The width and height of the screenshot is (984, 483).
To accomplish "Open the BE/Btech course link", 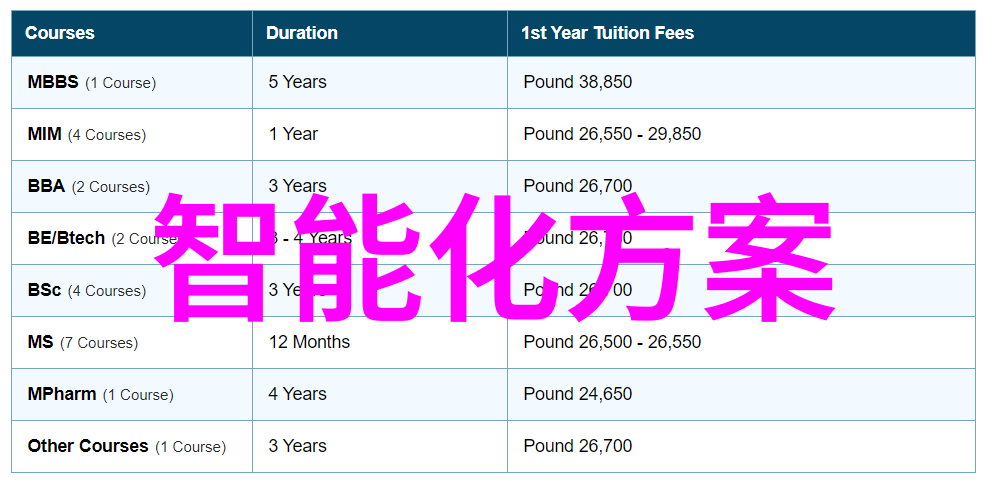I will coord(66,238).
